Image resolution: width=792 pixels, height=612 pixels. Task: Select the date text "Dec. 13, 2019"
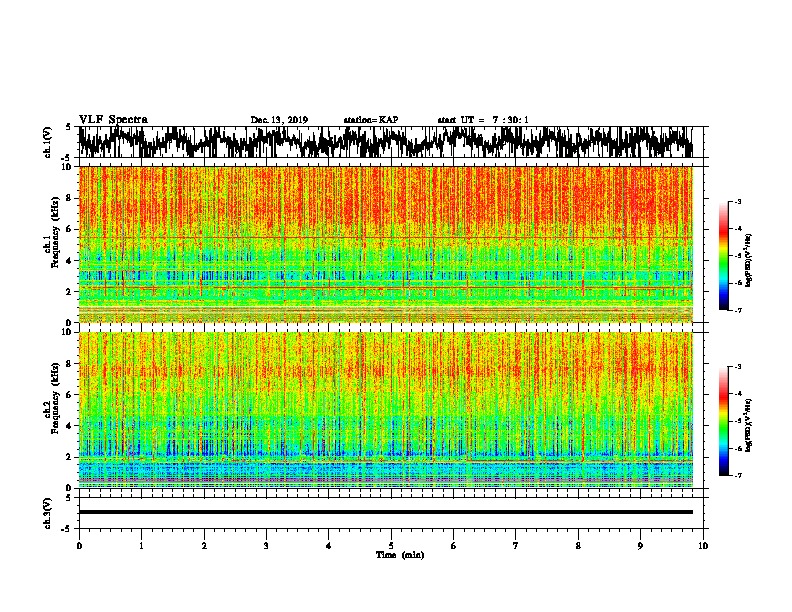(279, 120)
